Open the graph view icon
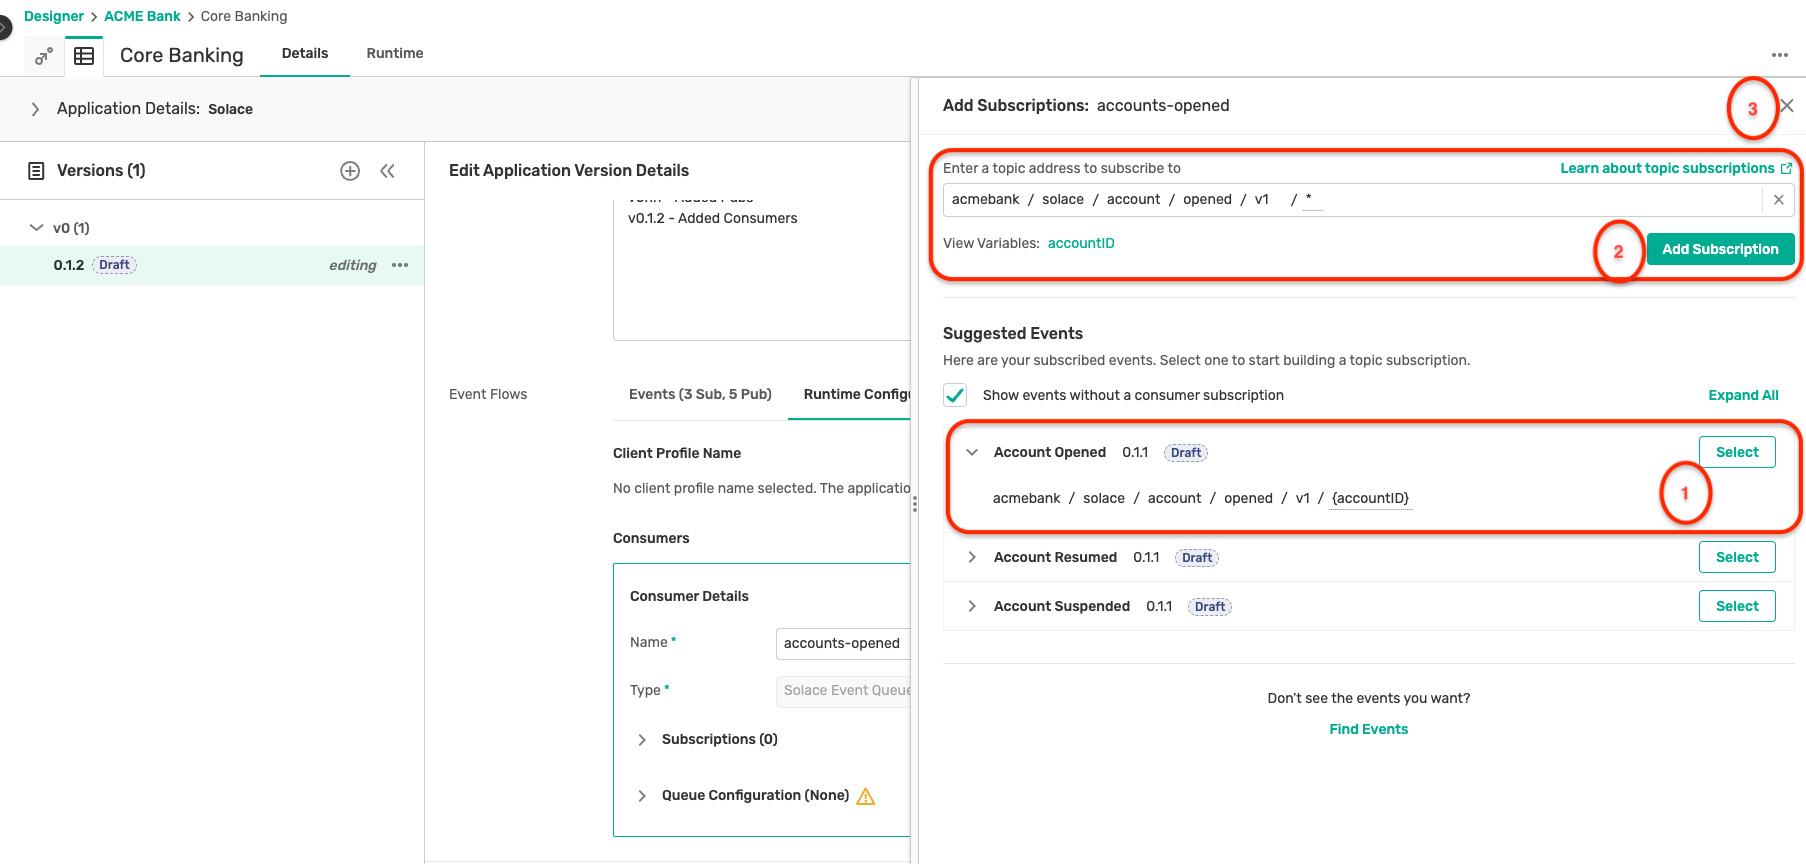The height and width of the screenshot is (864, 1806). pos(43,56)
